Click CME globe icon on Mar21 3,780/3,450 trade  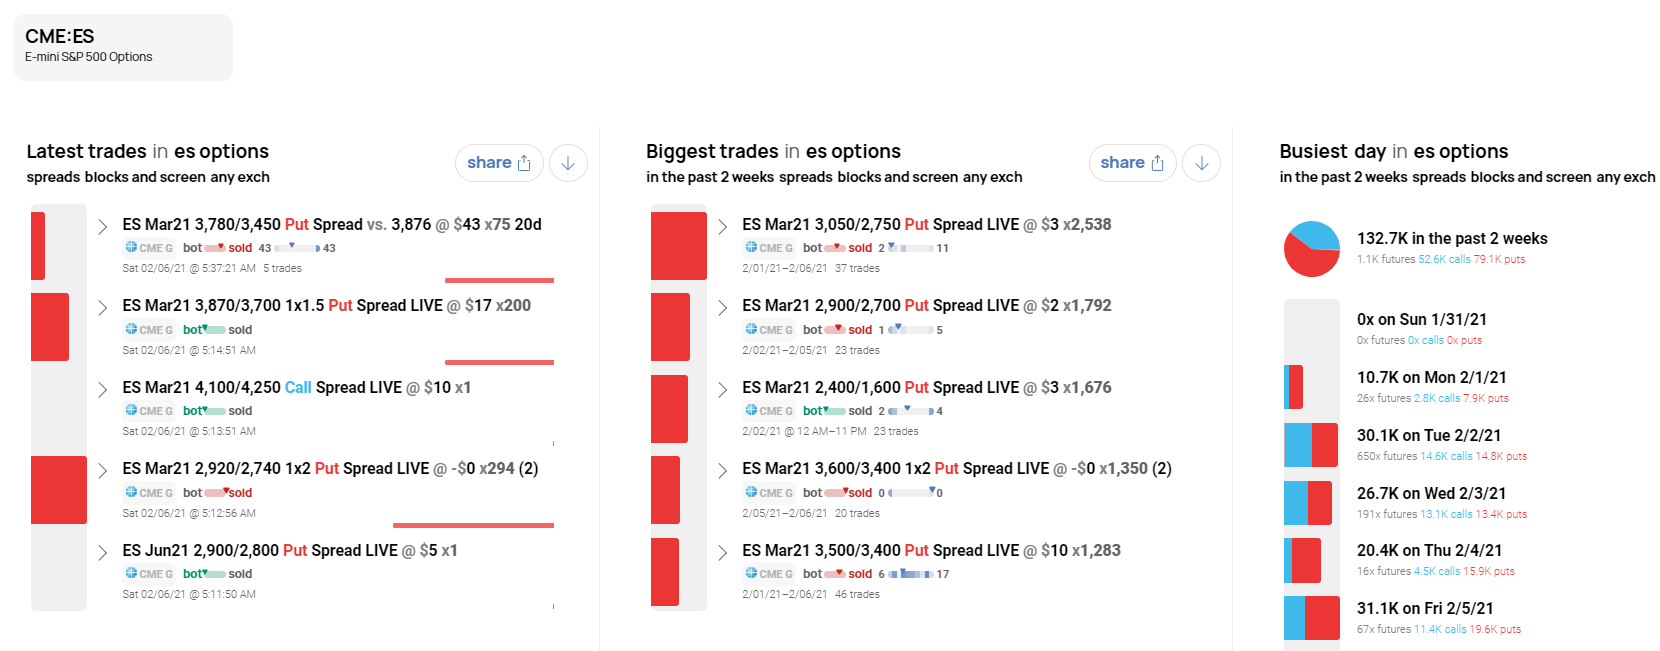coord(131,247)
